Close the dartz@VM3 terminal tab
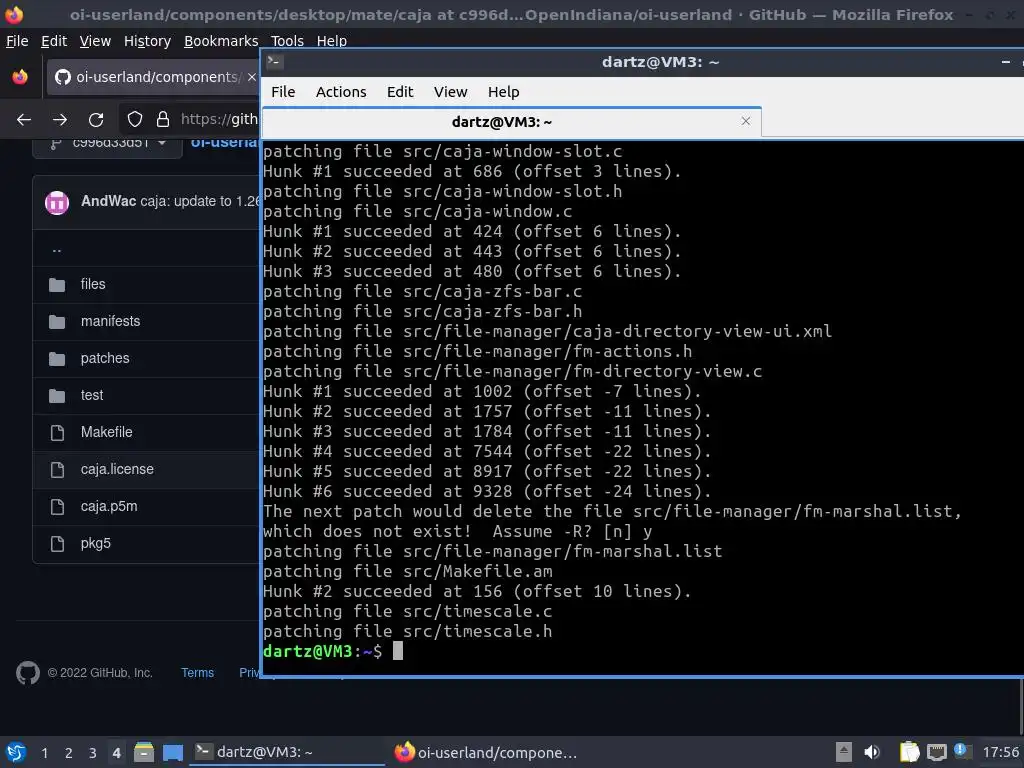Viewport: 1024px width, 768px height. [746, 121]
